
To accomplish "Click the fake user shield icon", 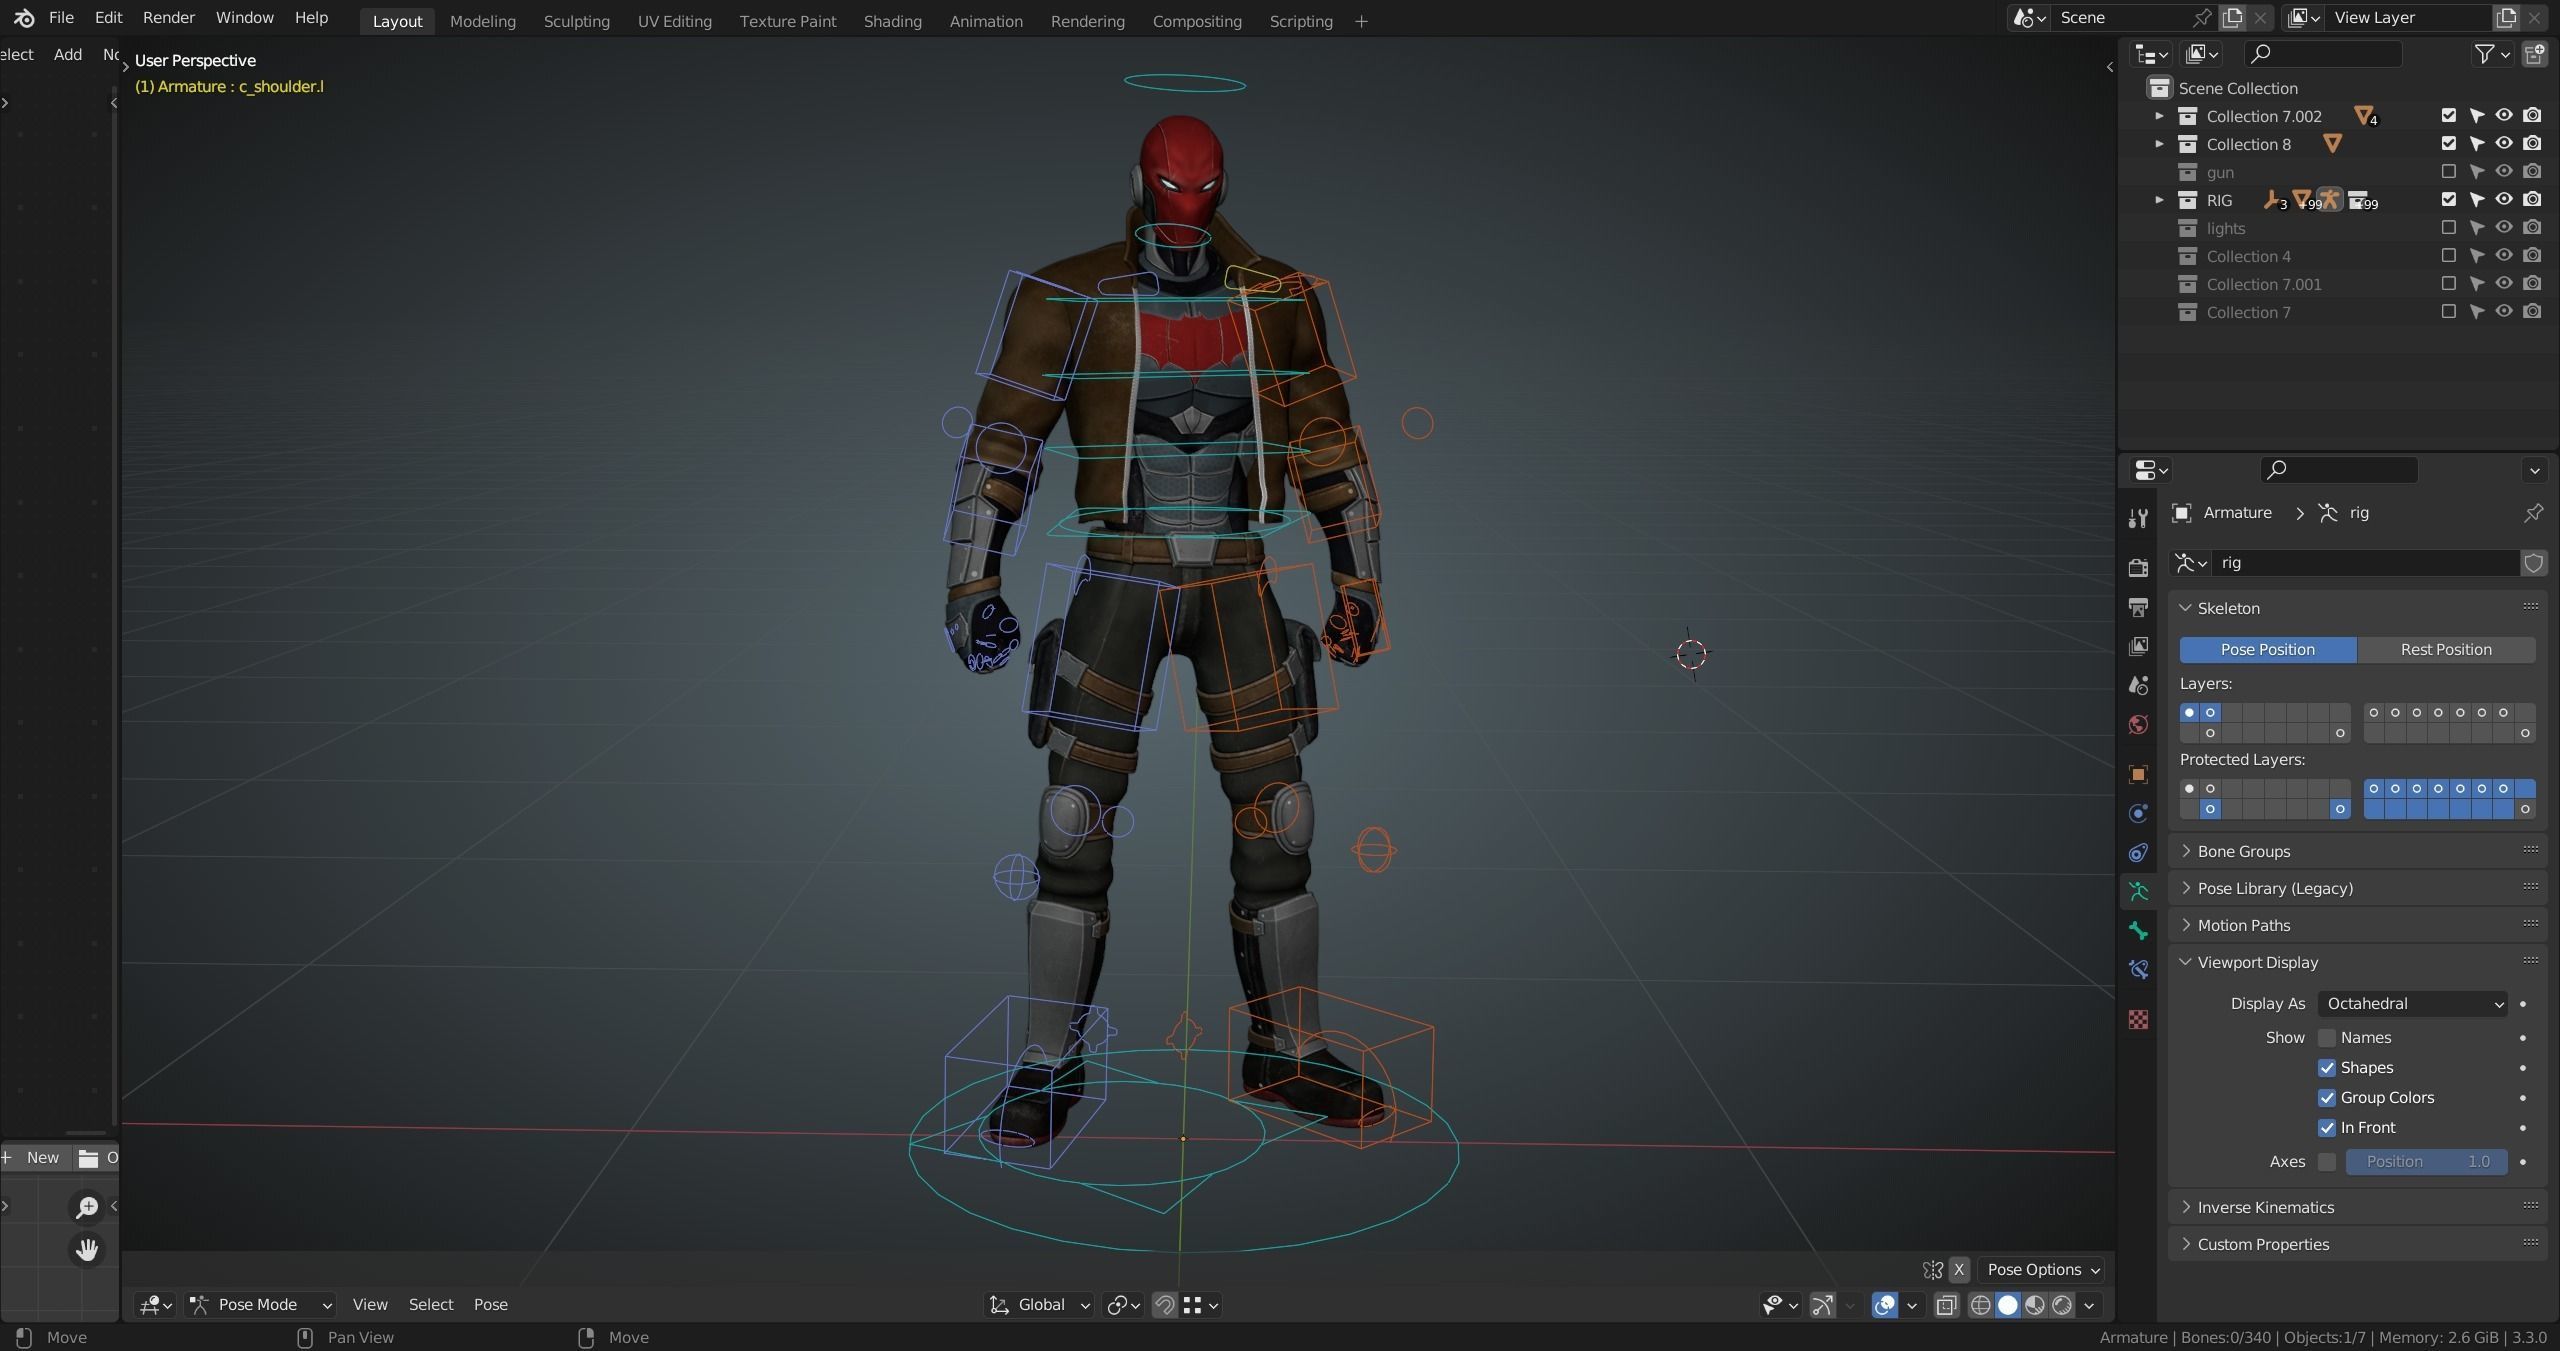I will [2533, 563].
